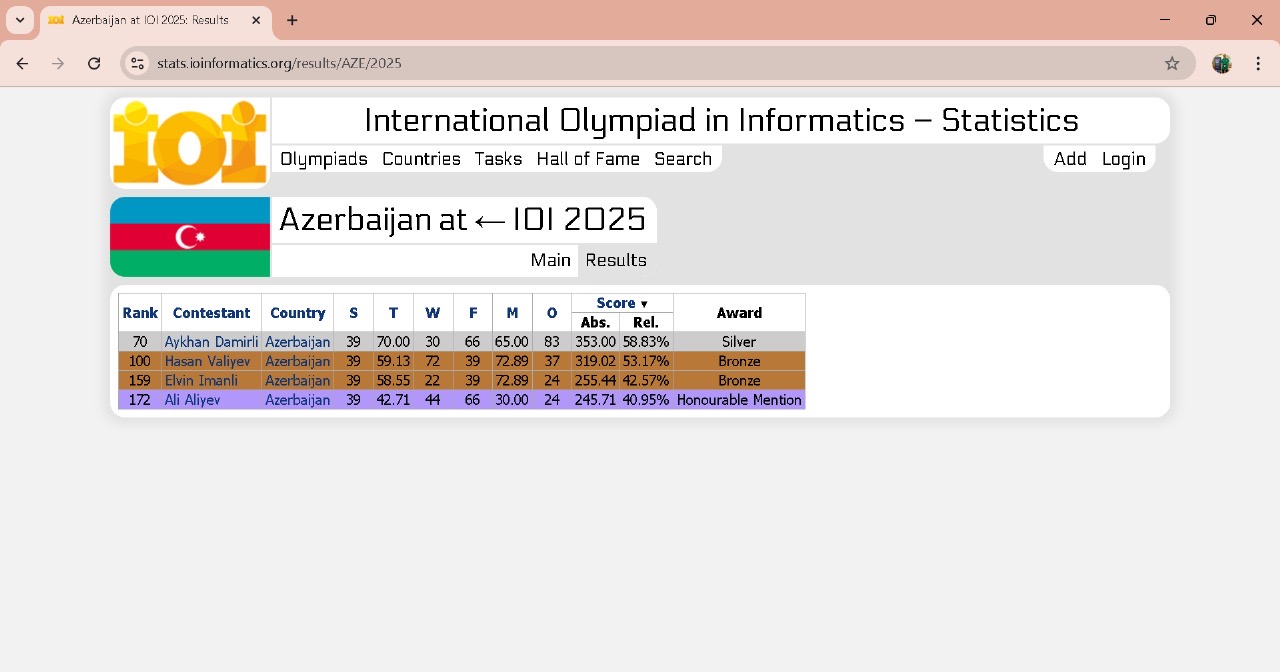Click the Login link
The image size is (1280, 672).
pyautogui.click(x=1124, y=159)
